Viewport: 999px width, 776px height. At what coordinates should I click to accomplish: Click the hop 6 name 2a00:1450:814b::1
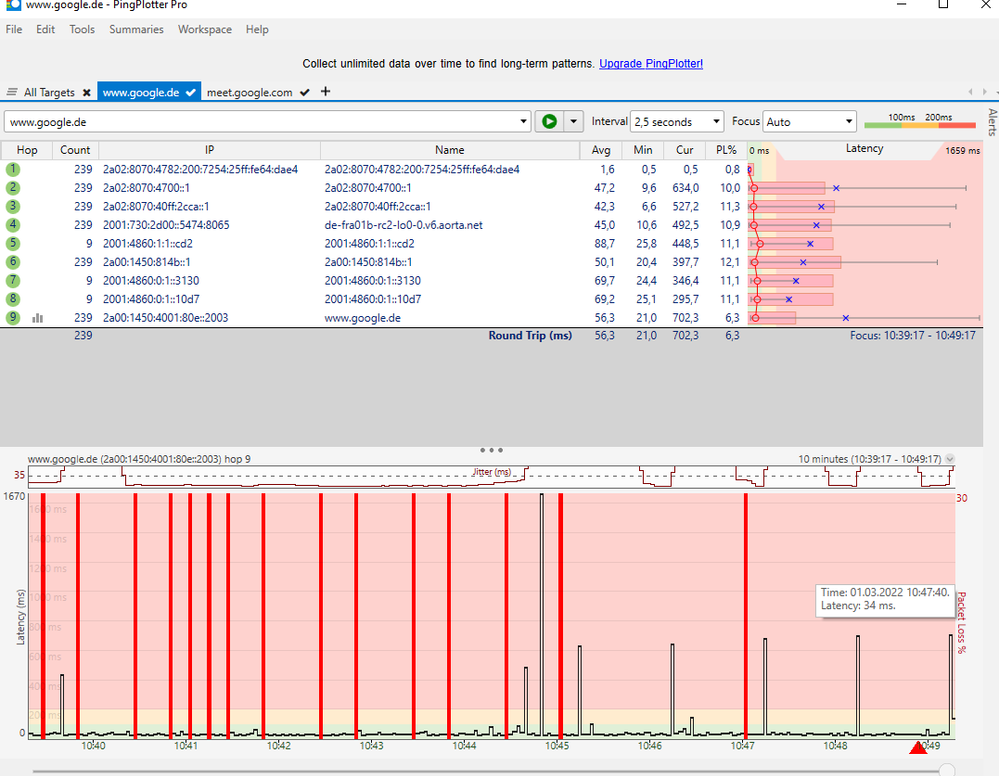(368, 262)
